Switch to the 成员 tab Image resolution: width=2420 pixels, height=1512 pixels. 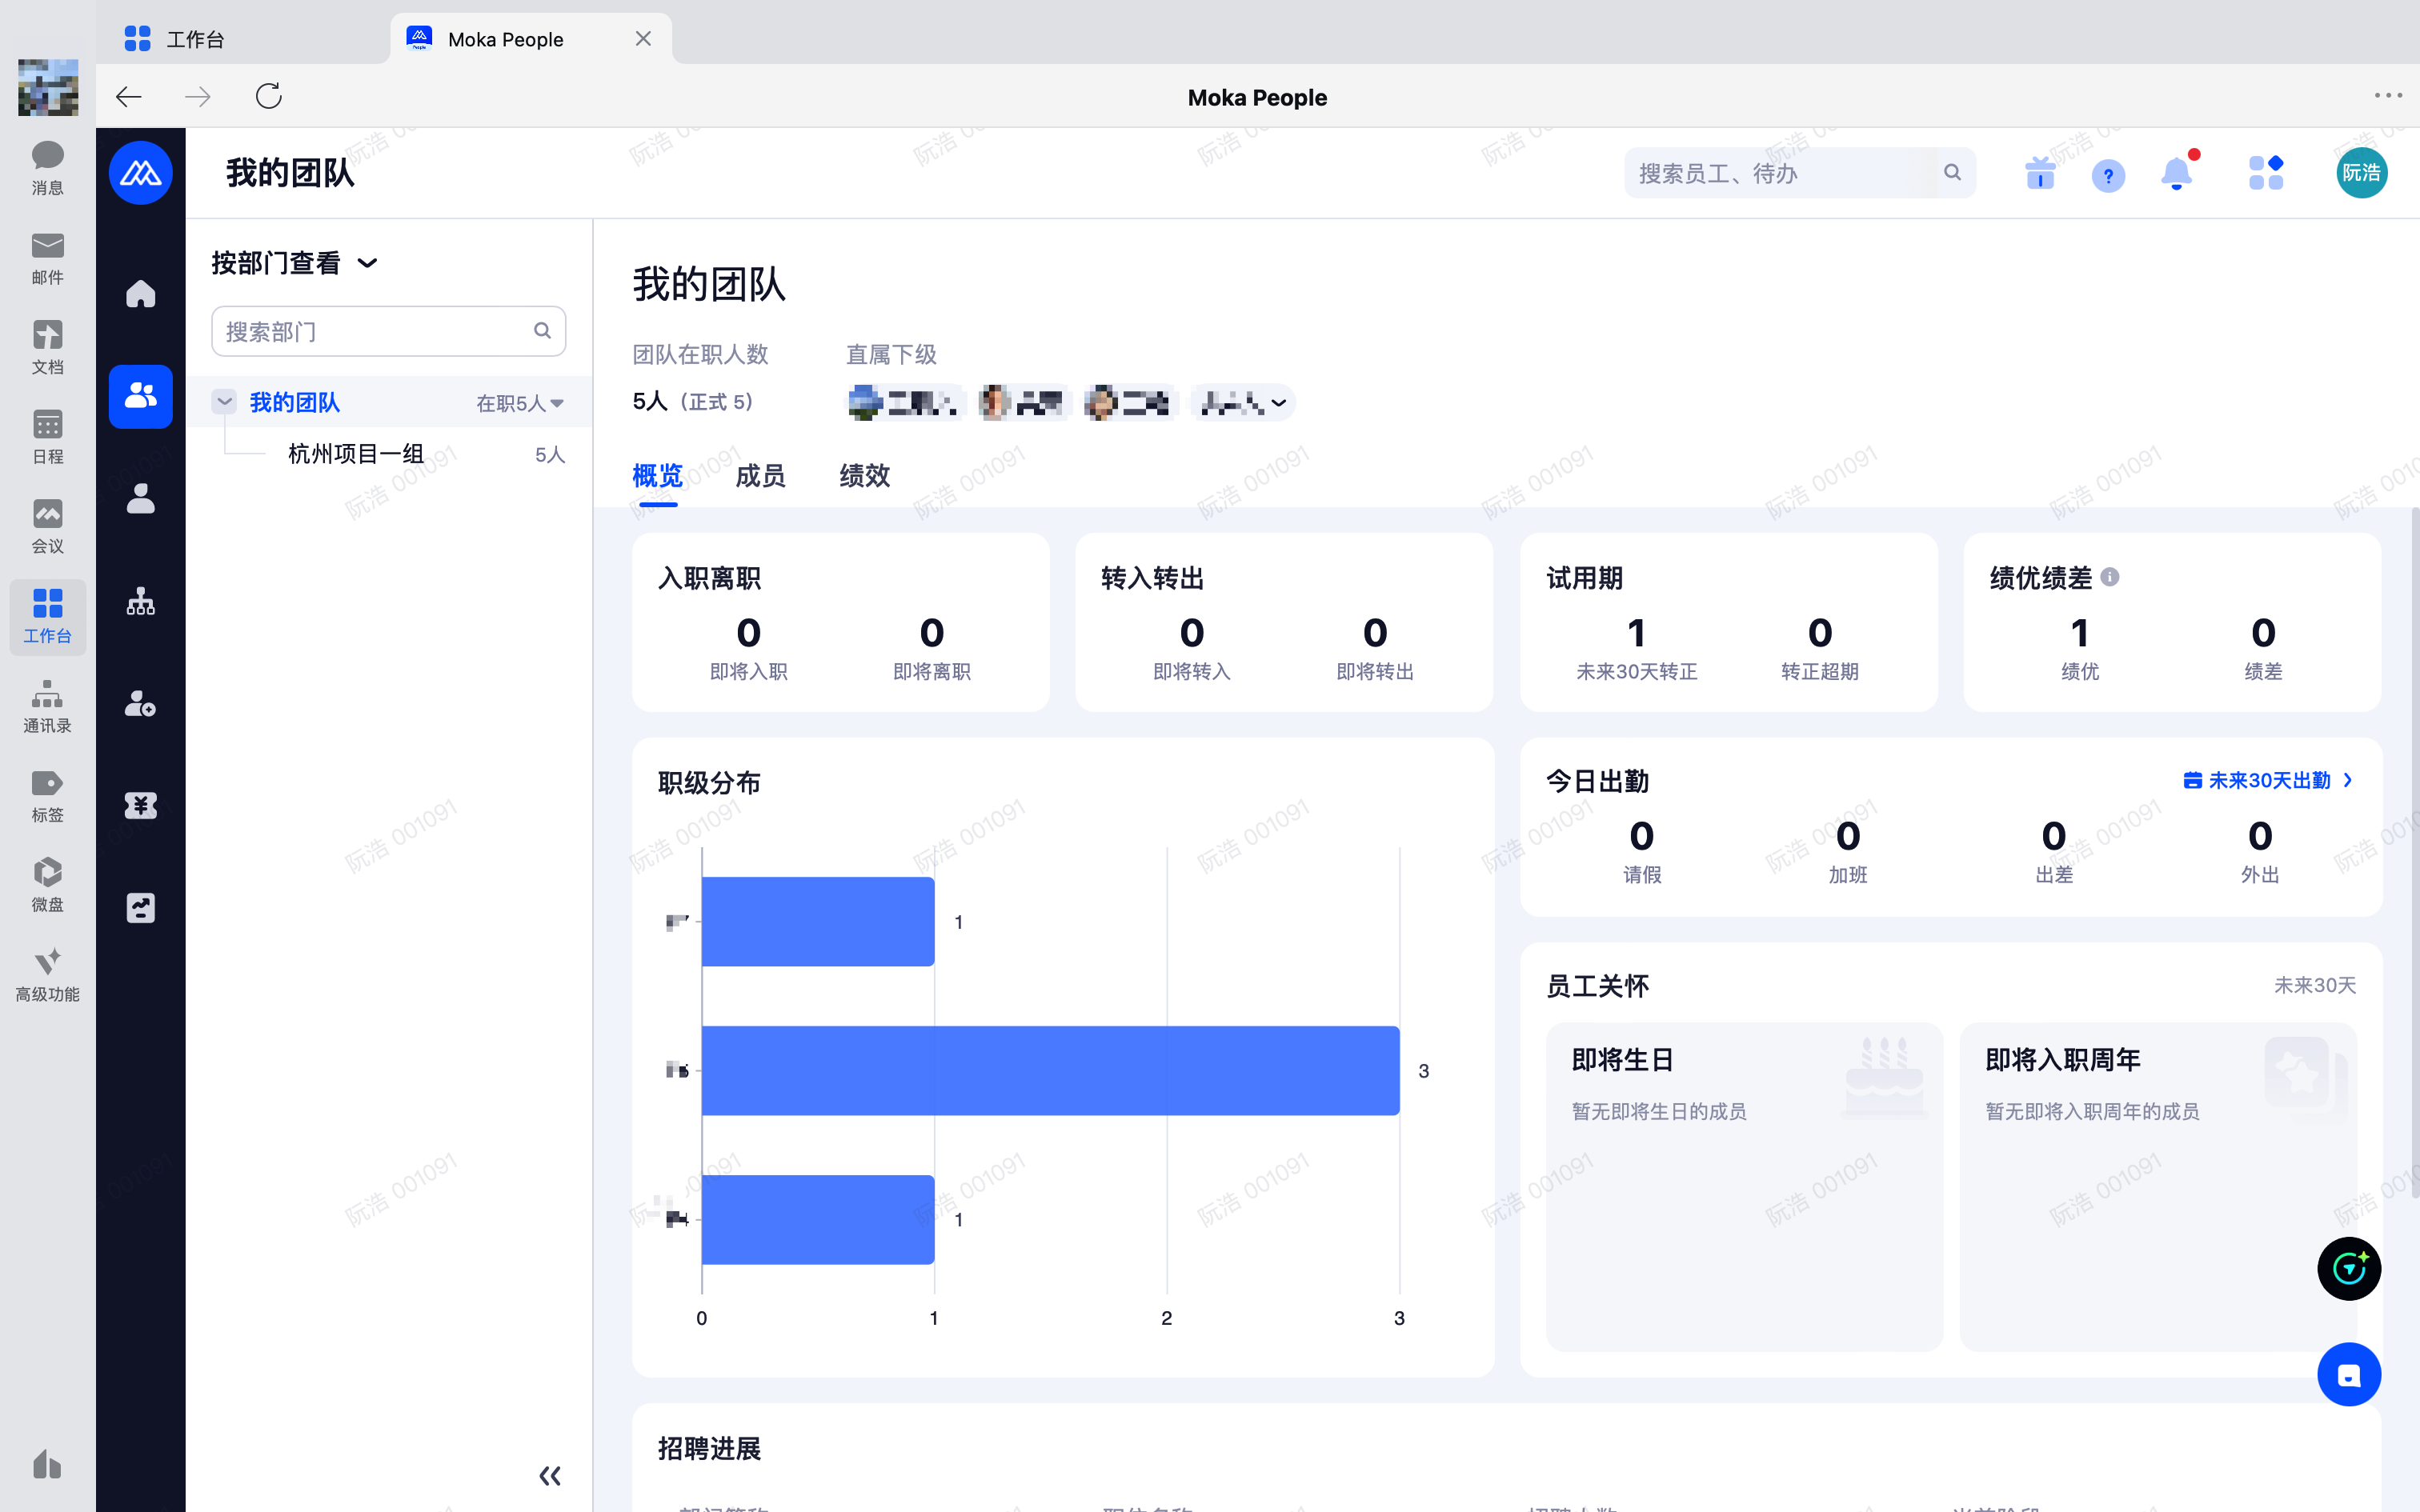(760, 476)
